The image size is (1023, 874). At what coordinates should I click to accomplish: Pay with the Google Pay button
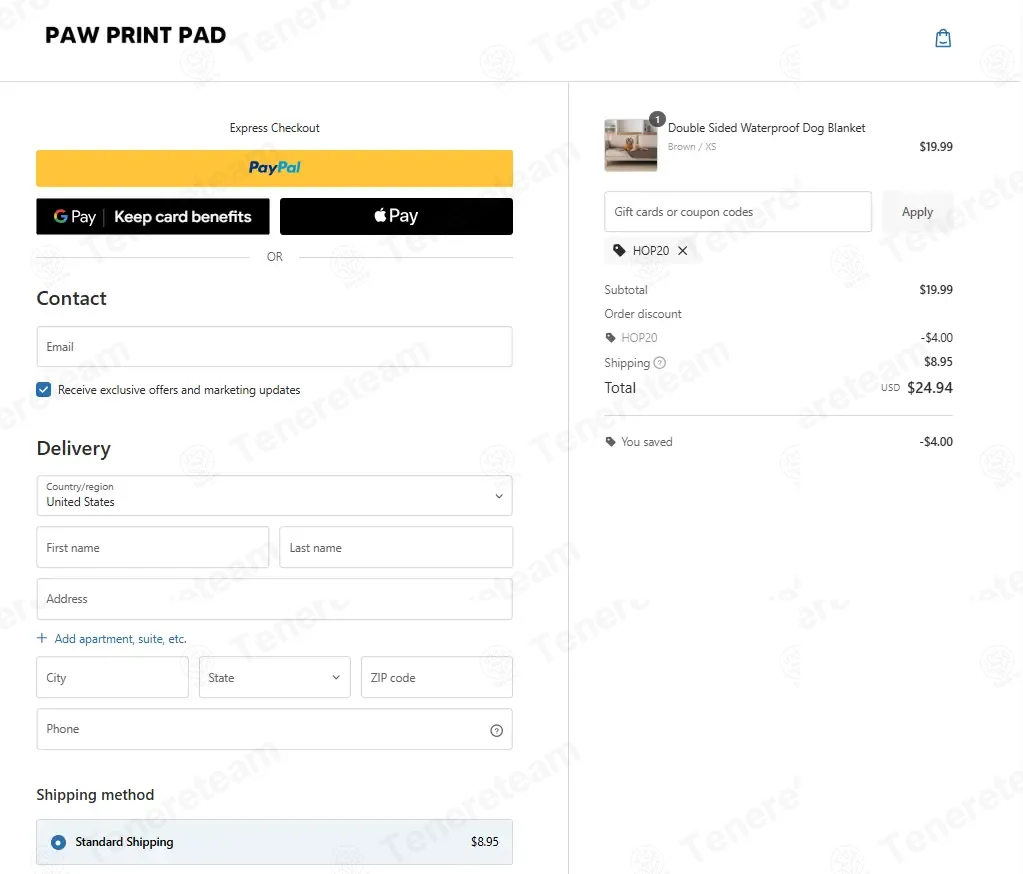tap(153, 217)
